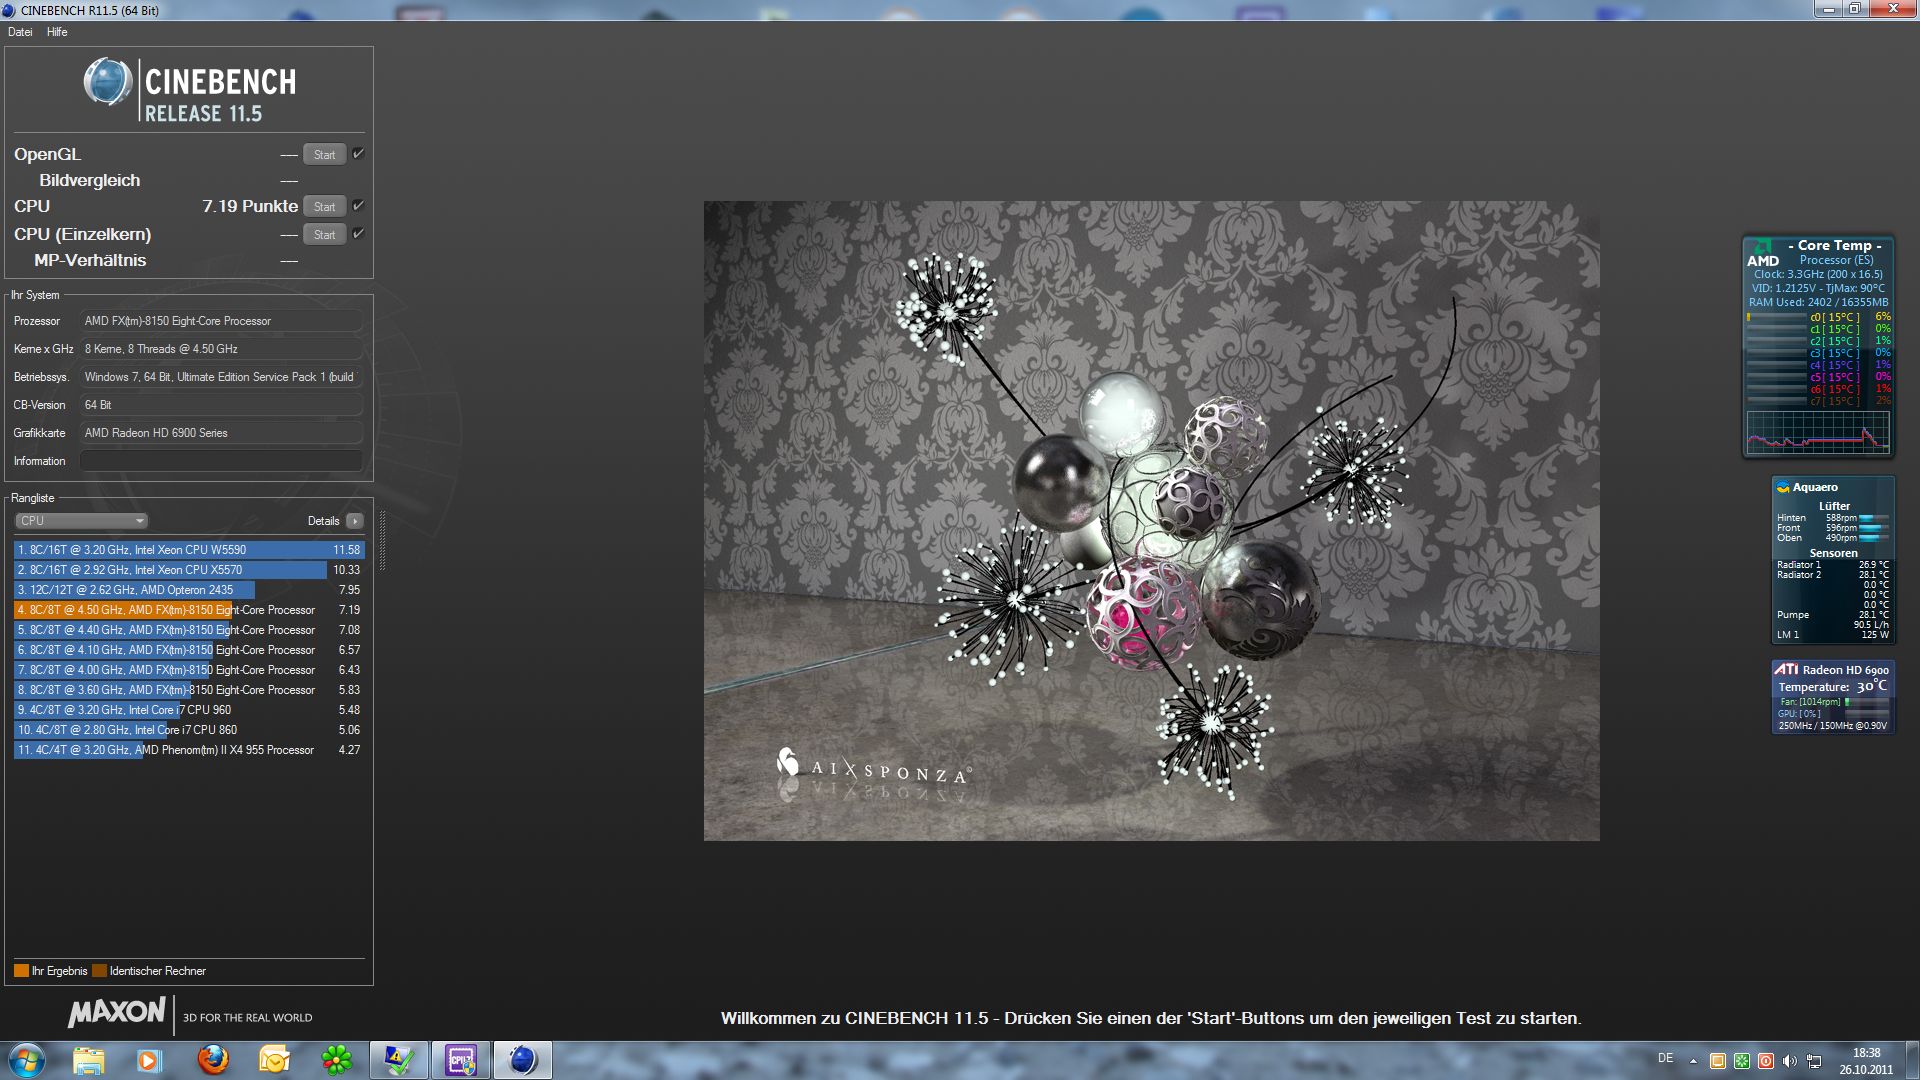Open Firefox from the taskbar
Screen dimensions: 1920x1080
coord(212,1060)
